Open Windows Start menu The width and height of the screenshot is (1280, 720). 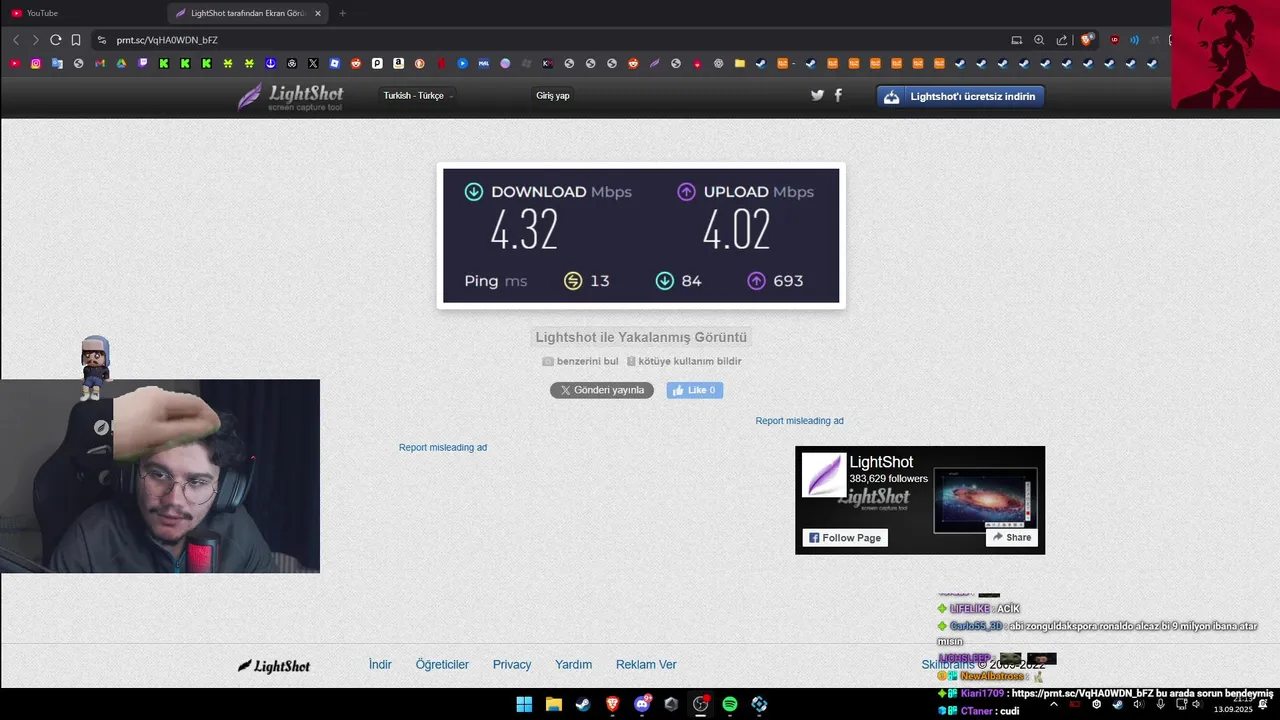tap(524, 704)
